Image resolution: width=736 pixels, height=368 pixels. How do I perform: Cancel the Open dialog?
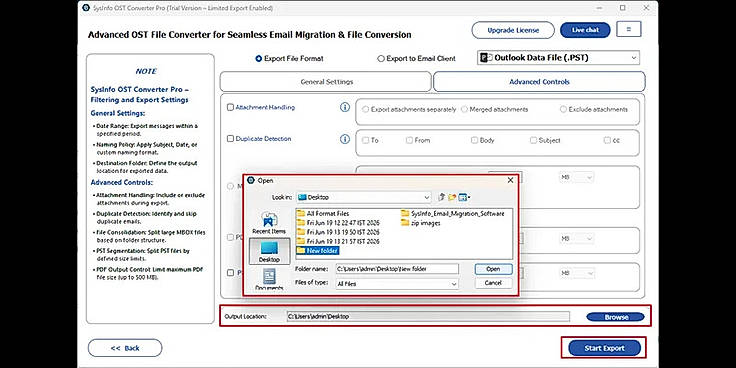493,283
